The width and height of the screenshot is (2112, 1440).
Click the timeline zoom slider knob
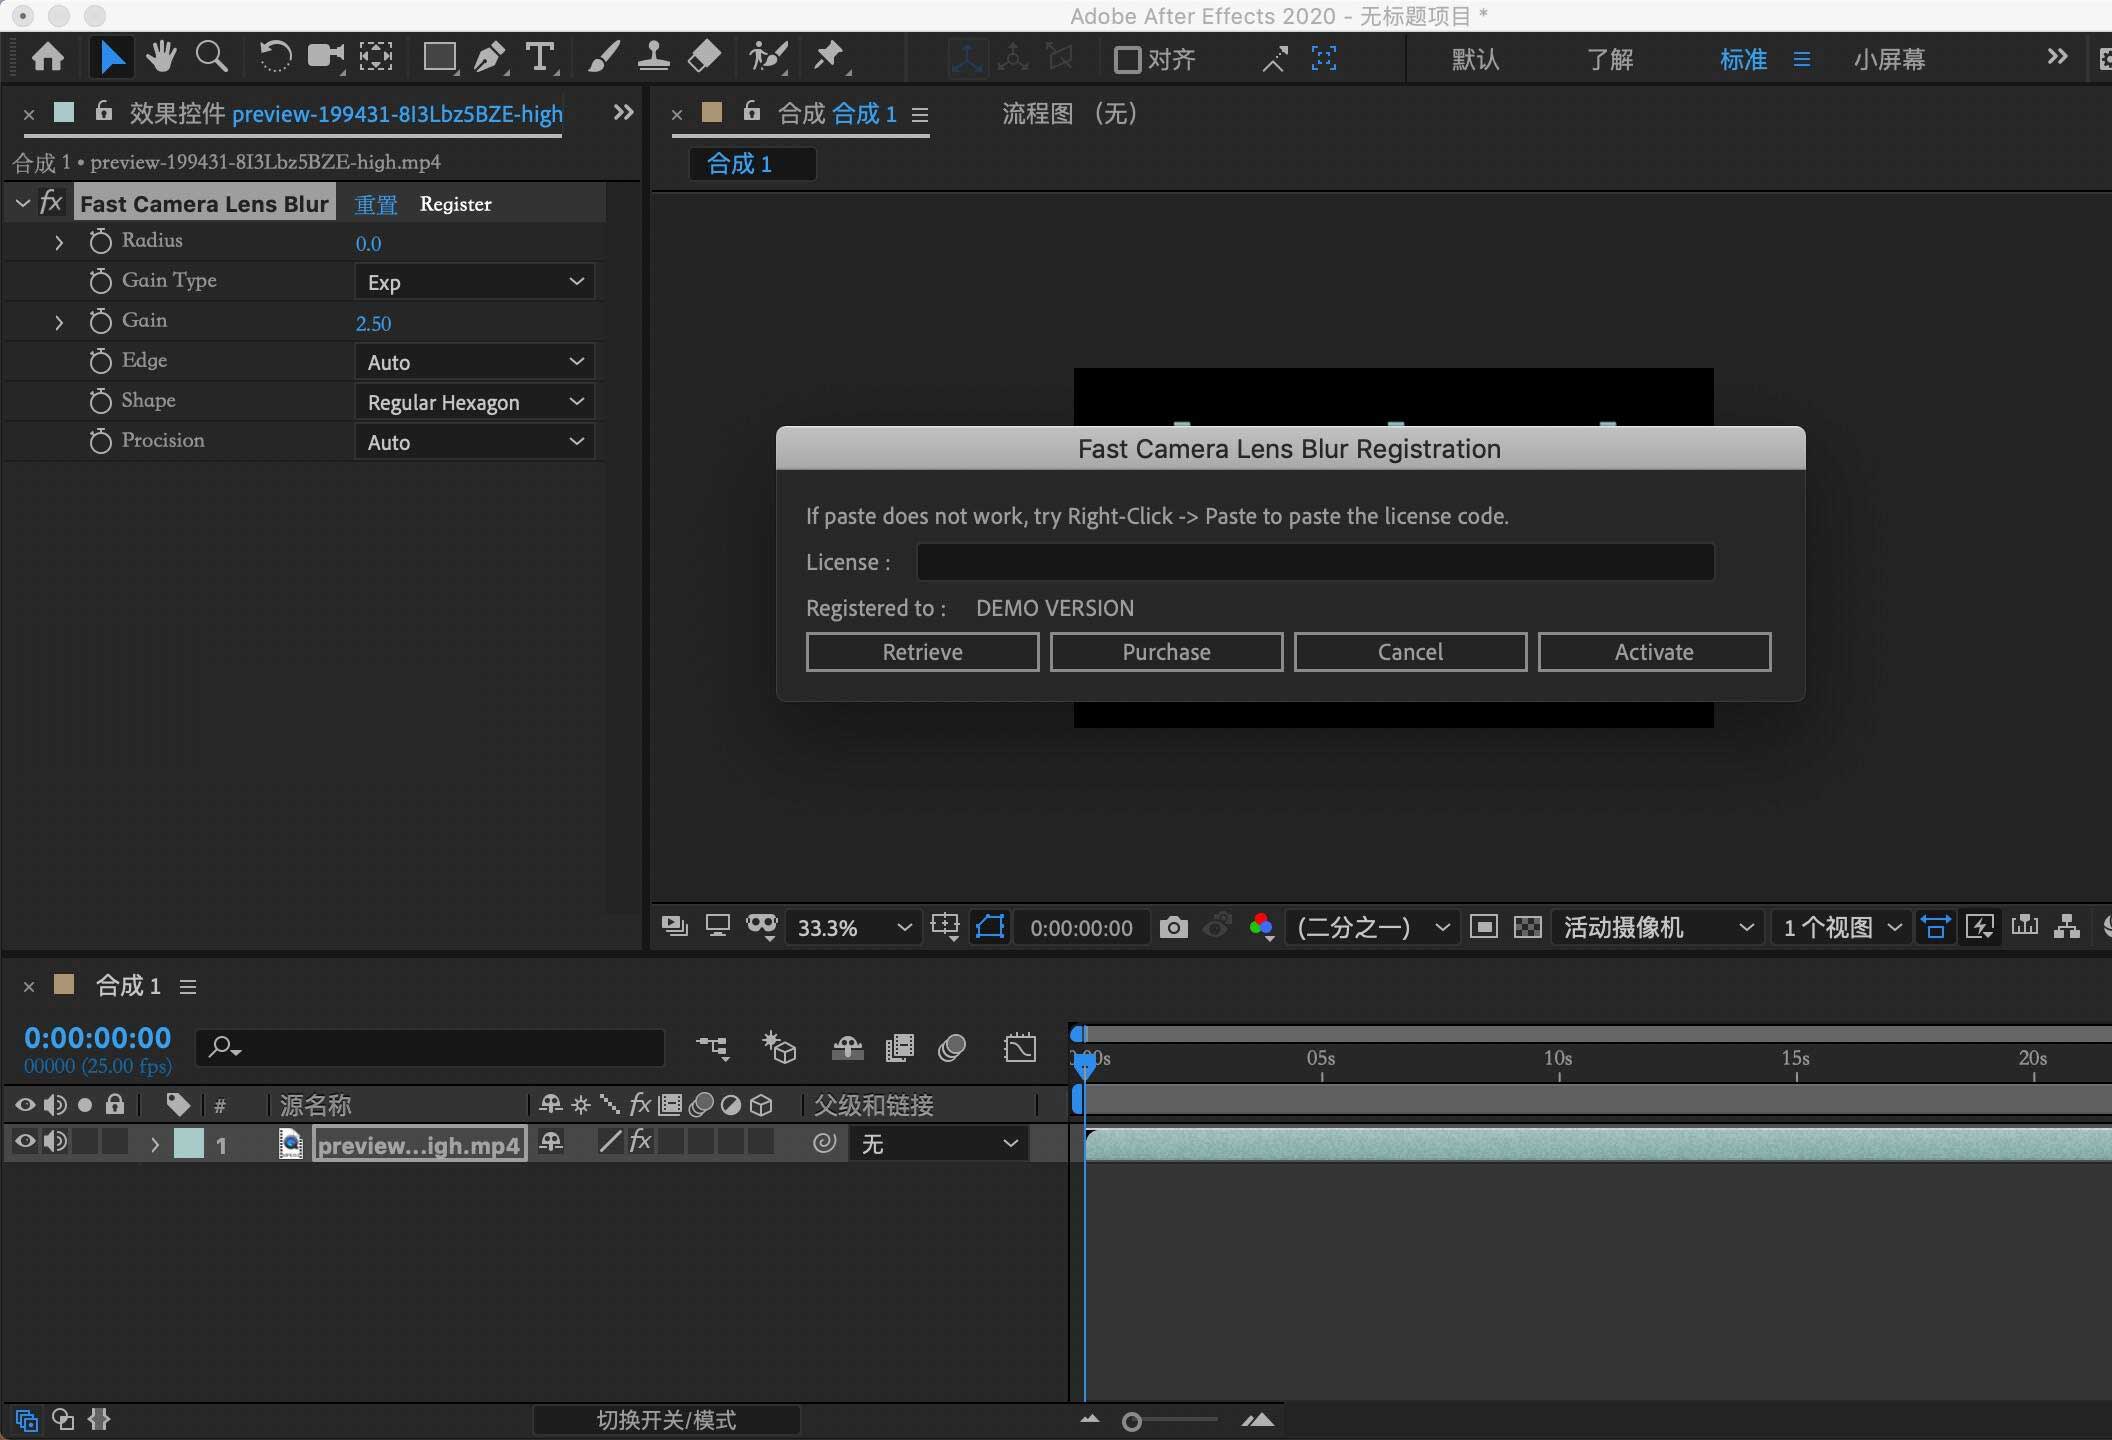(1131, 1421)
